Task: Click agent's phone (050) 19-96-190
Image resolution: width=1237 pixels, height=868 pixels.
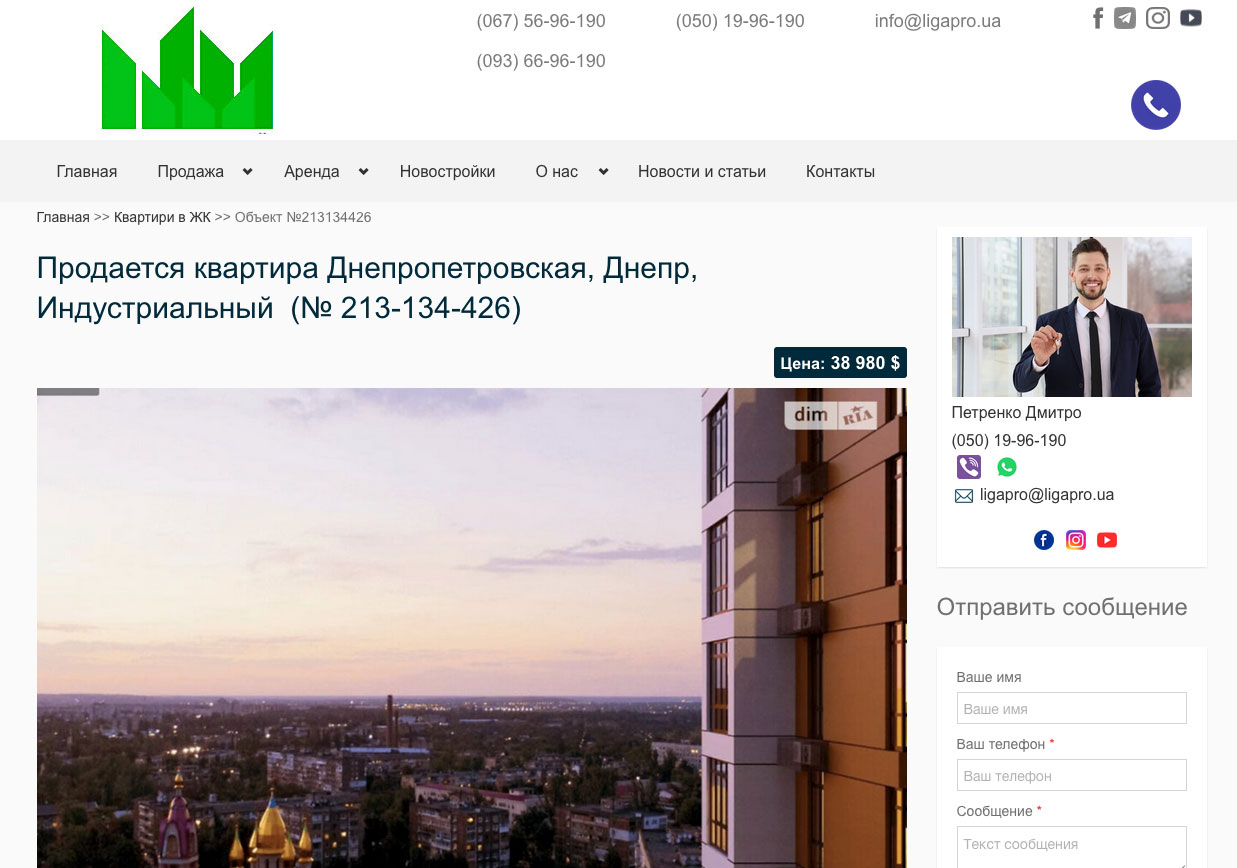Action: pyautogui.click(x=1009, y=441)
